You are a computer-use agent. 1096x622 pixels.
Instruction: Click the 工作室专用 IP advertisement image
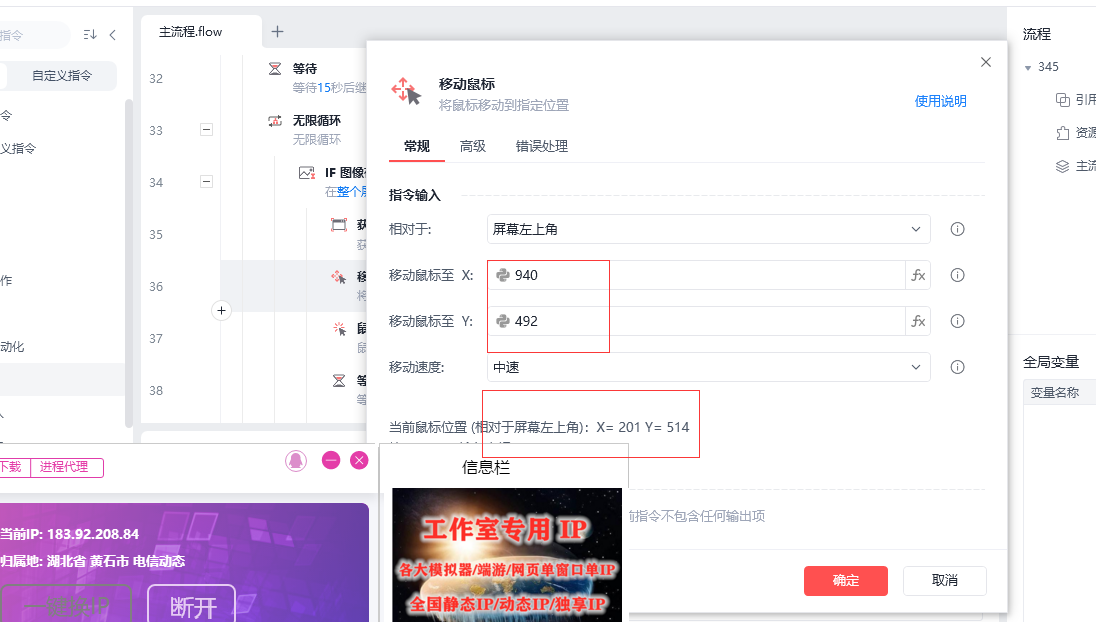click(507, 555)
